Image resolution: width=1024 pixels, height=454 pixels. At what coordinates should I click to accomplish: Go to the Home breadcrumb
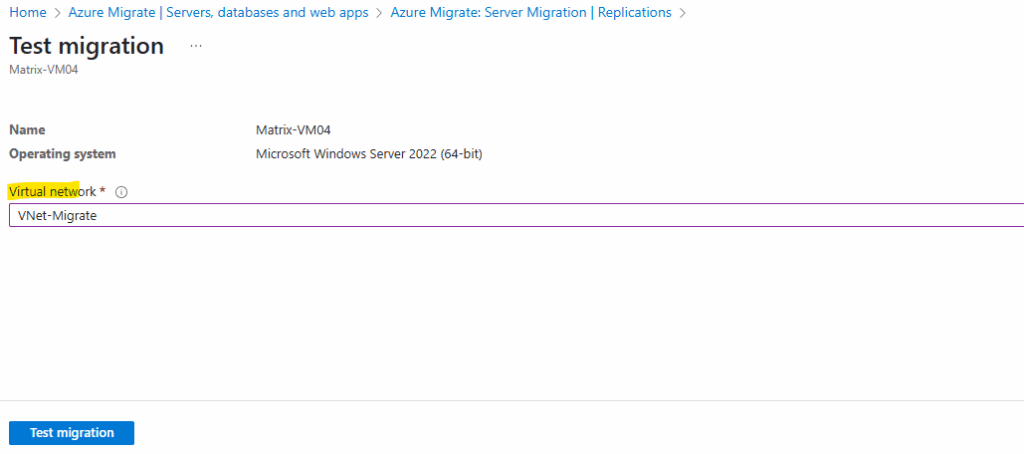point(27,13)
